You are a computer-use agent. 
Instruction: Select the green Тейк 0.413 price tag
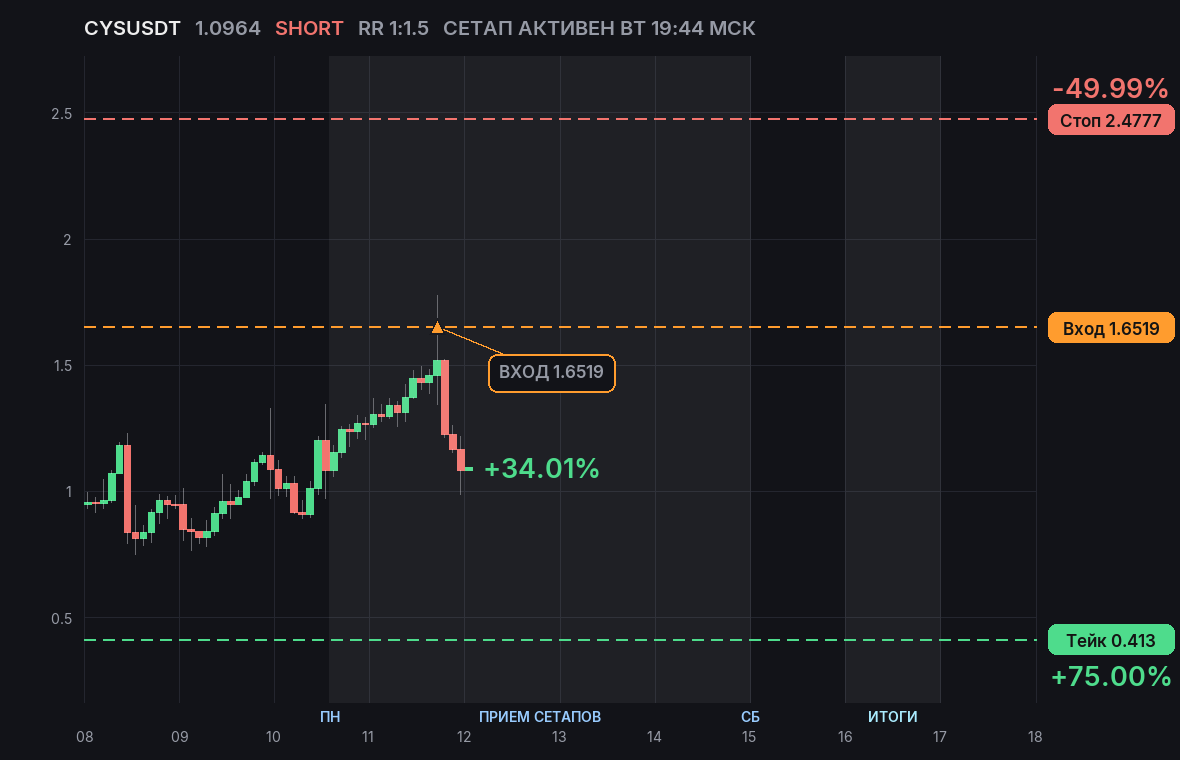1111,640
